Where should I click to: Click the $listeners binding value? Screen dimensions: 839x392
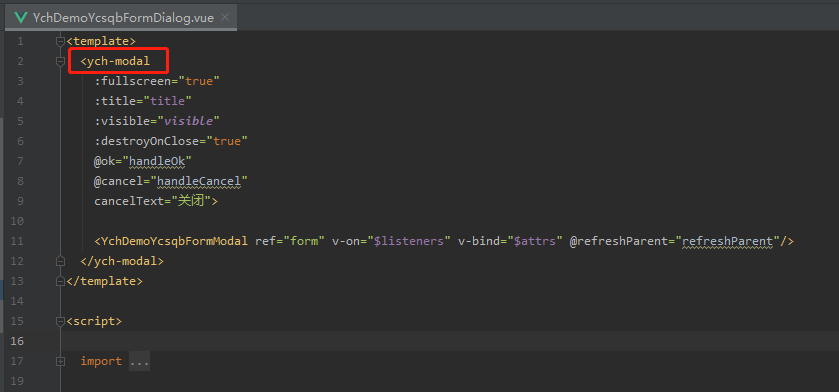pos(409,242)
